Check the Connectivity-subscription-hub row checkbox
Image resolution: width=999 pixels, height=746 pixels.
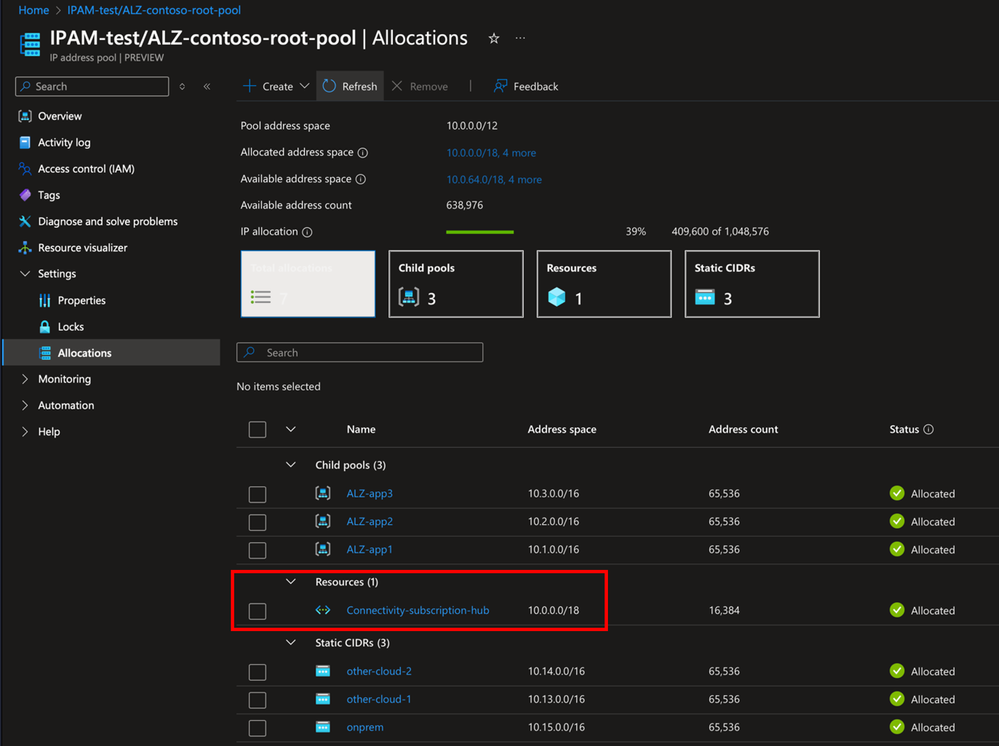(x=257, y=611)
